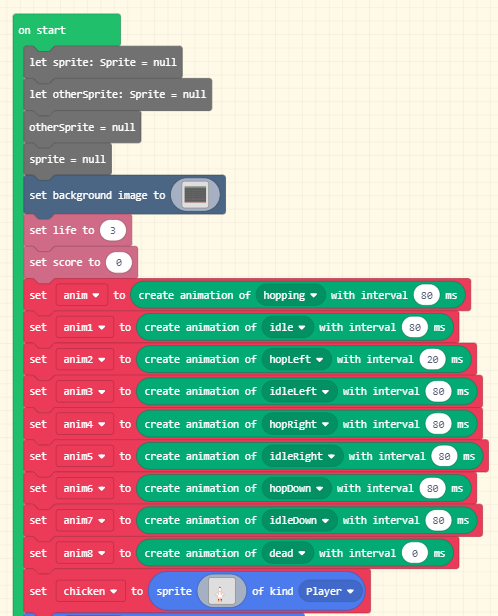Edit the hopping interval value 80
The width and height of the screenshot is (498, 616).
[x=427, y=295]
